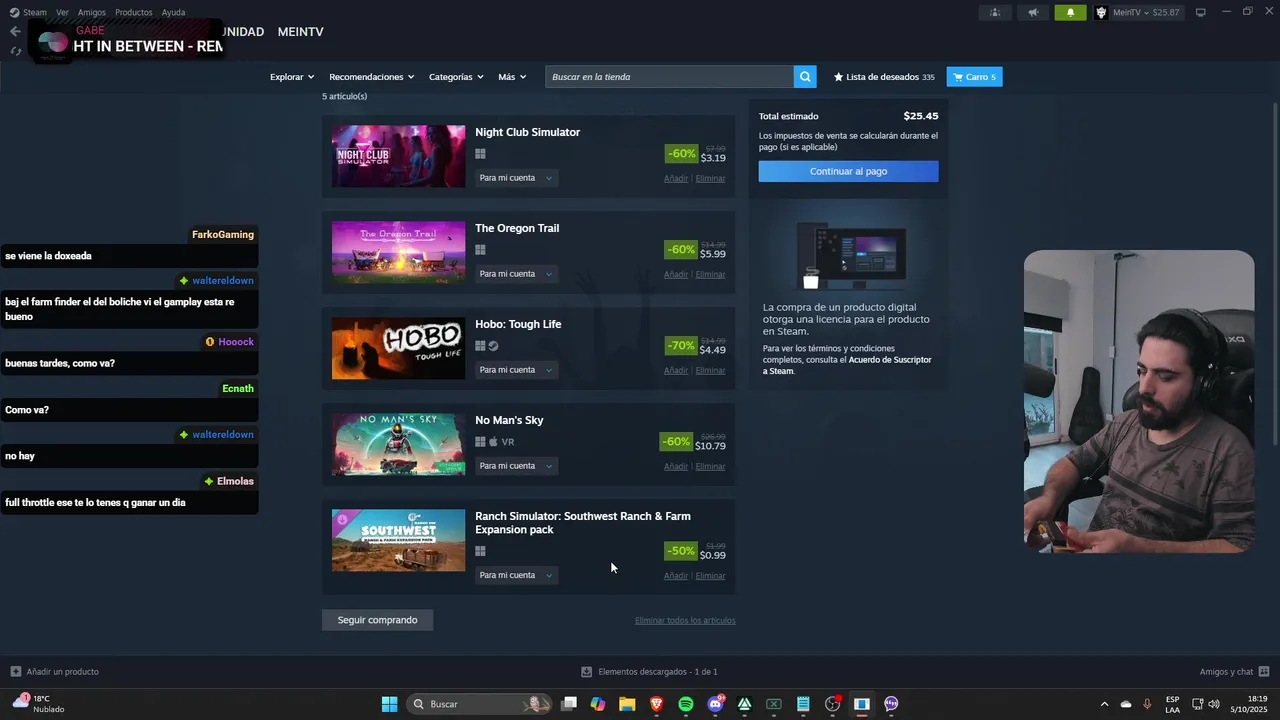Click the wishlist star icon
The image size is (1280, 720).
(839, 77)
